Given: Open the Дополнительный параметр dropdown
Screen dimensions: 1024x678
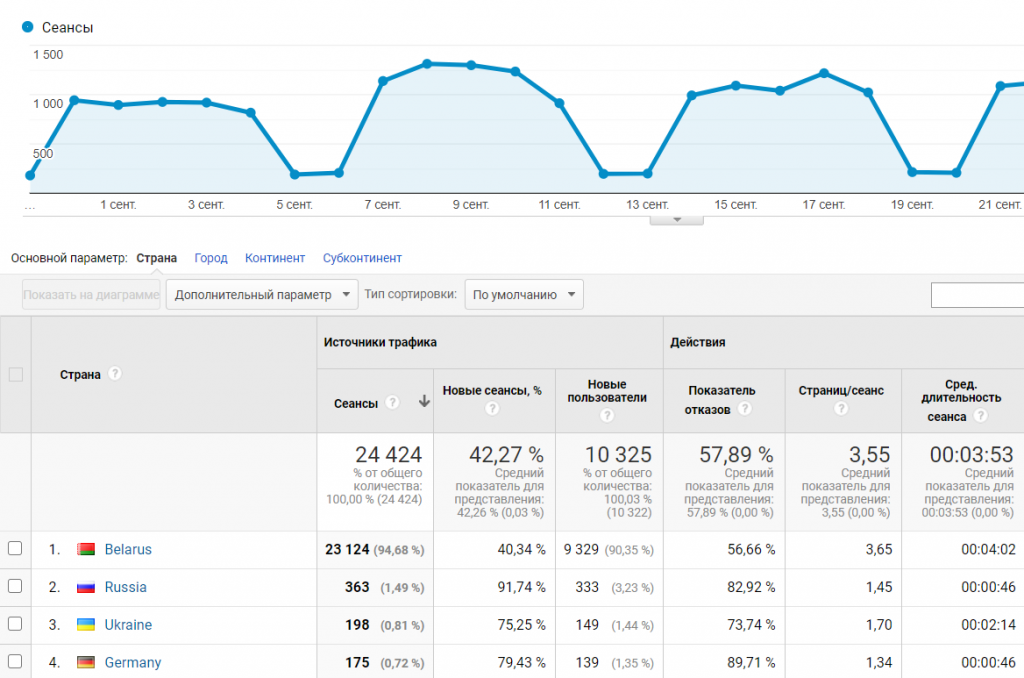Looking at the screenshot, I should (262, 295).
